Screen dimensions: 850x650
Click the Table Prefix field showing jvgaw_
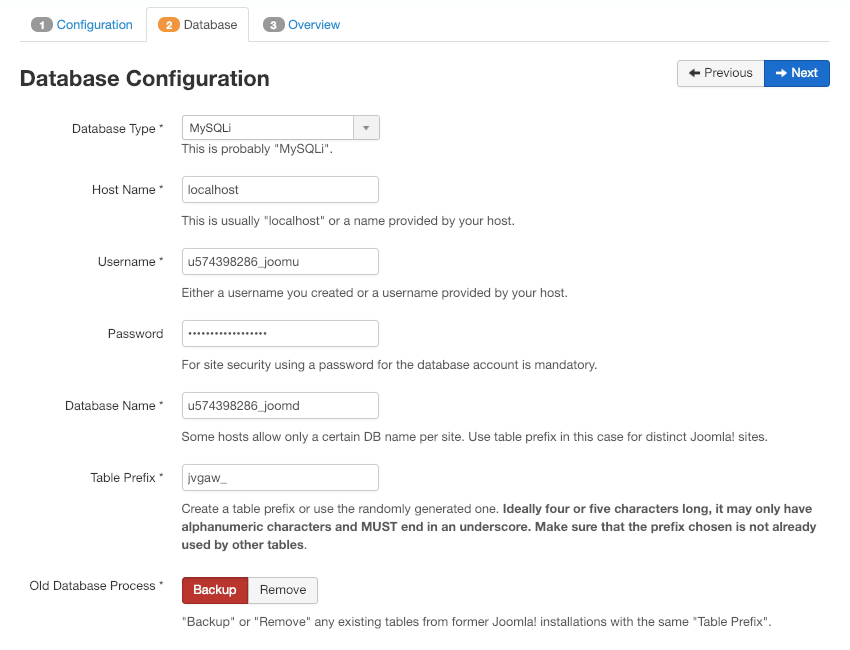pos(279,477)
